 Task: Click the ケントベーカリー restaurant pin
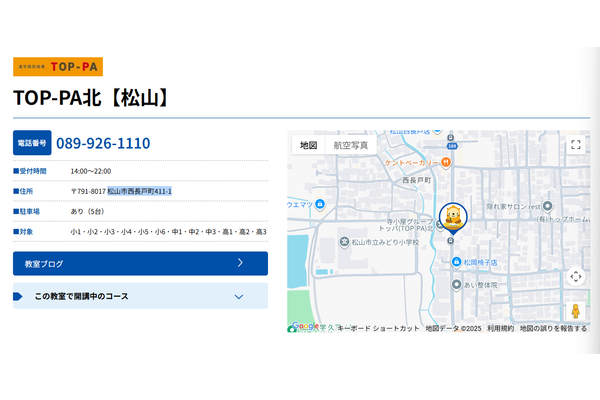(445, 163)
